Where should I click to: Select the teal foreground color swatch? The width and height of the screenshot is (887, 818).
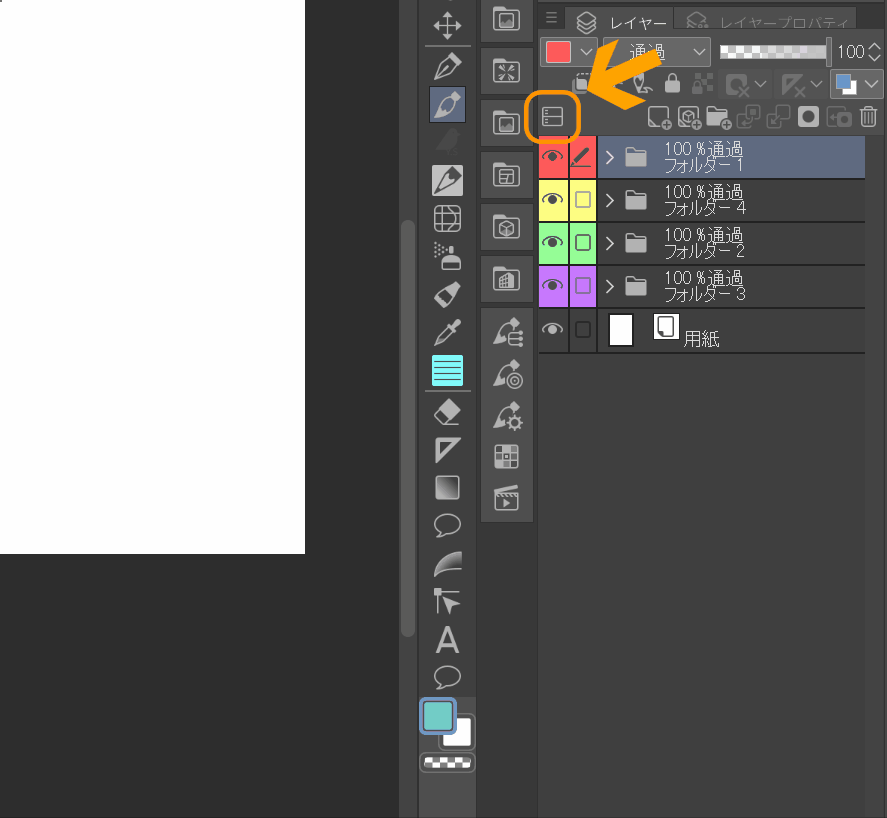(x=438, y=716)
